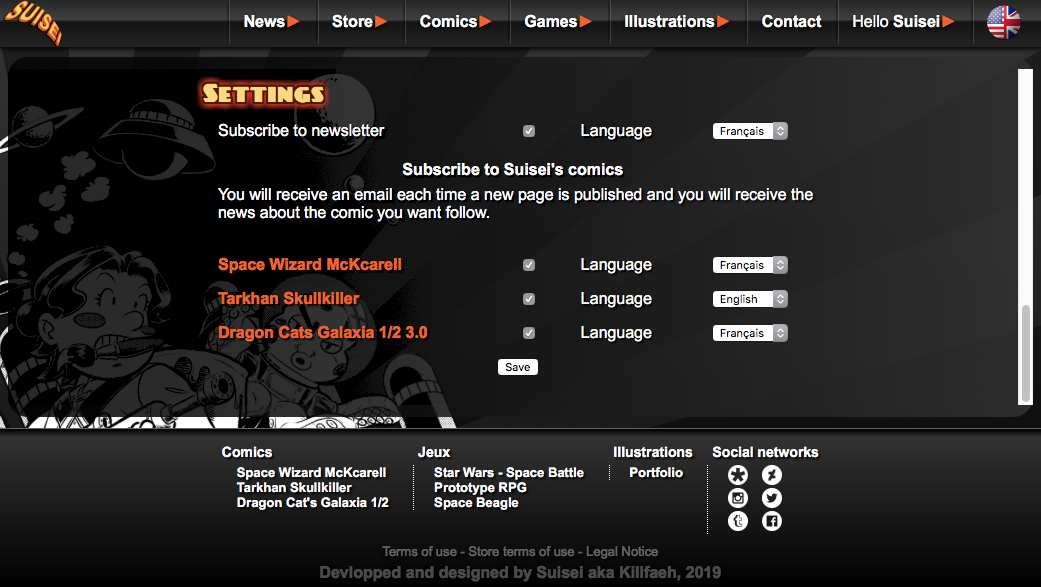
Task: Open the Prototype RPG link
Action: pyautogui.click(x=480, y=487)
